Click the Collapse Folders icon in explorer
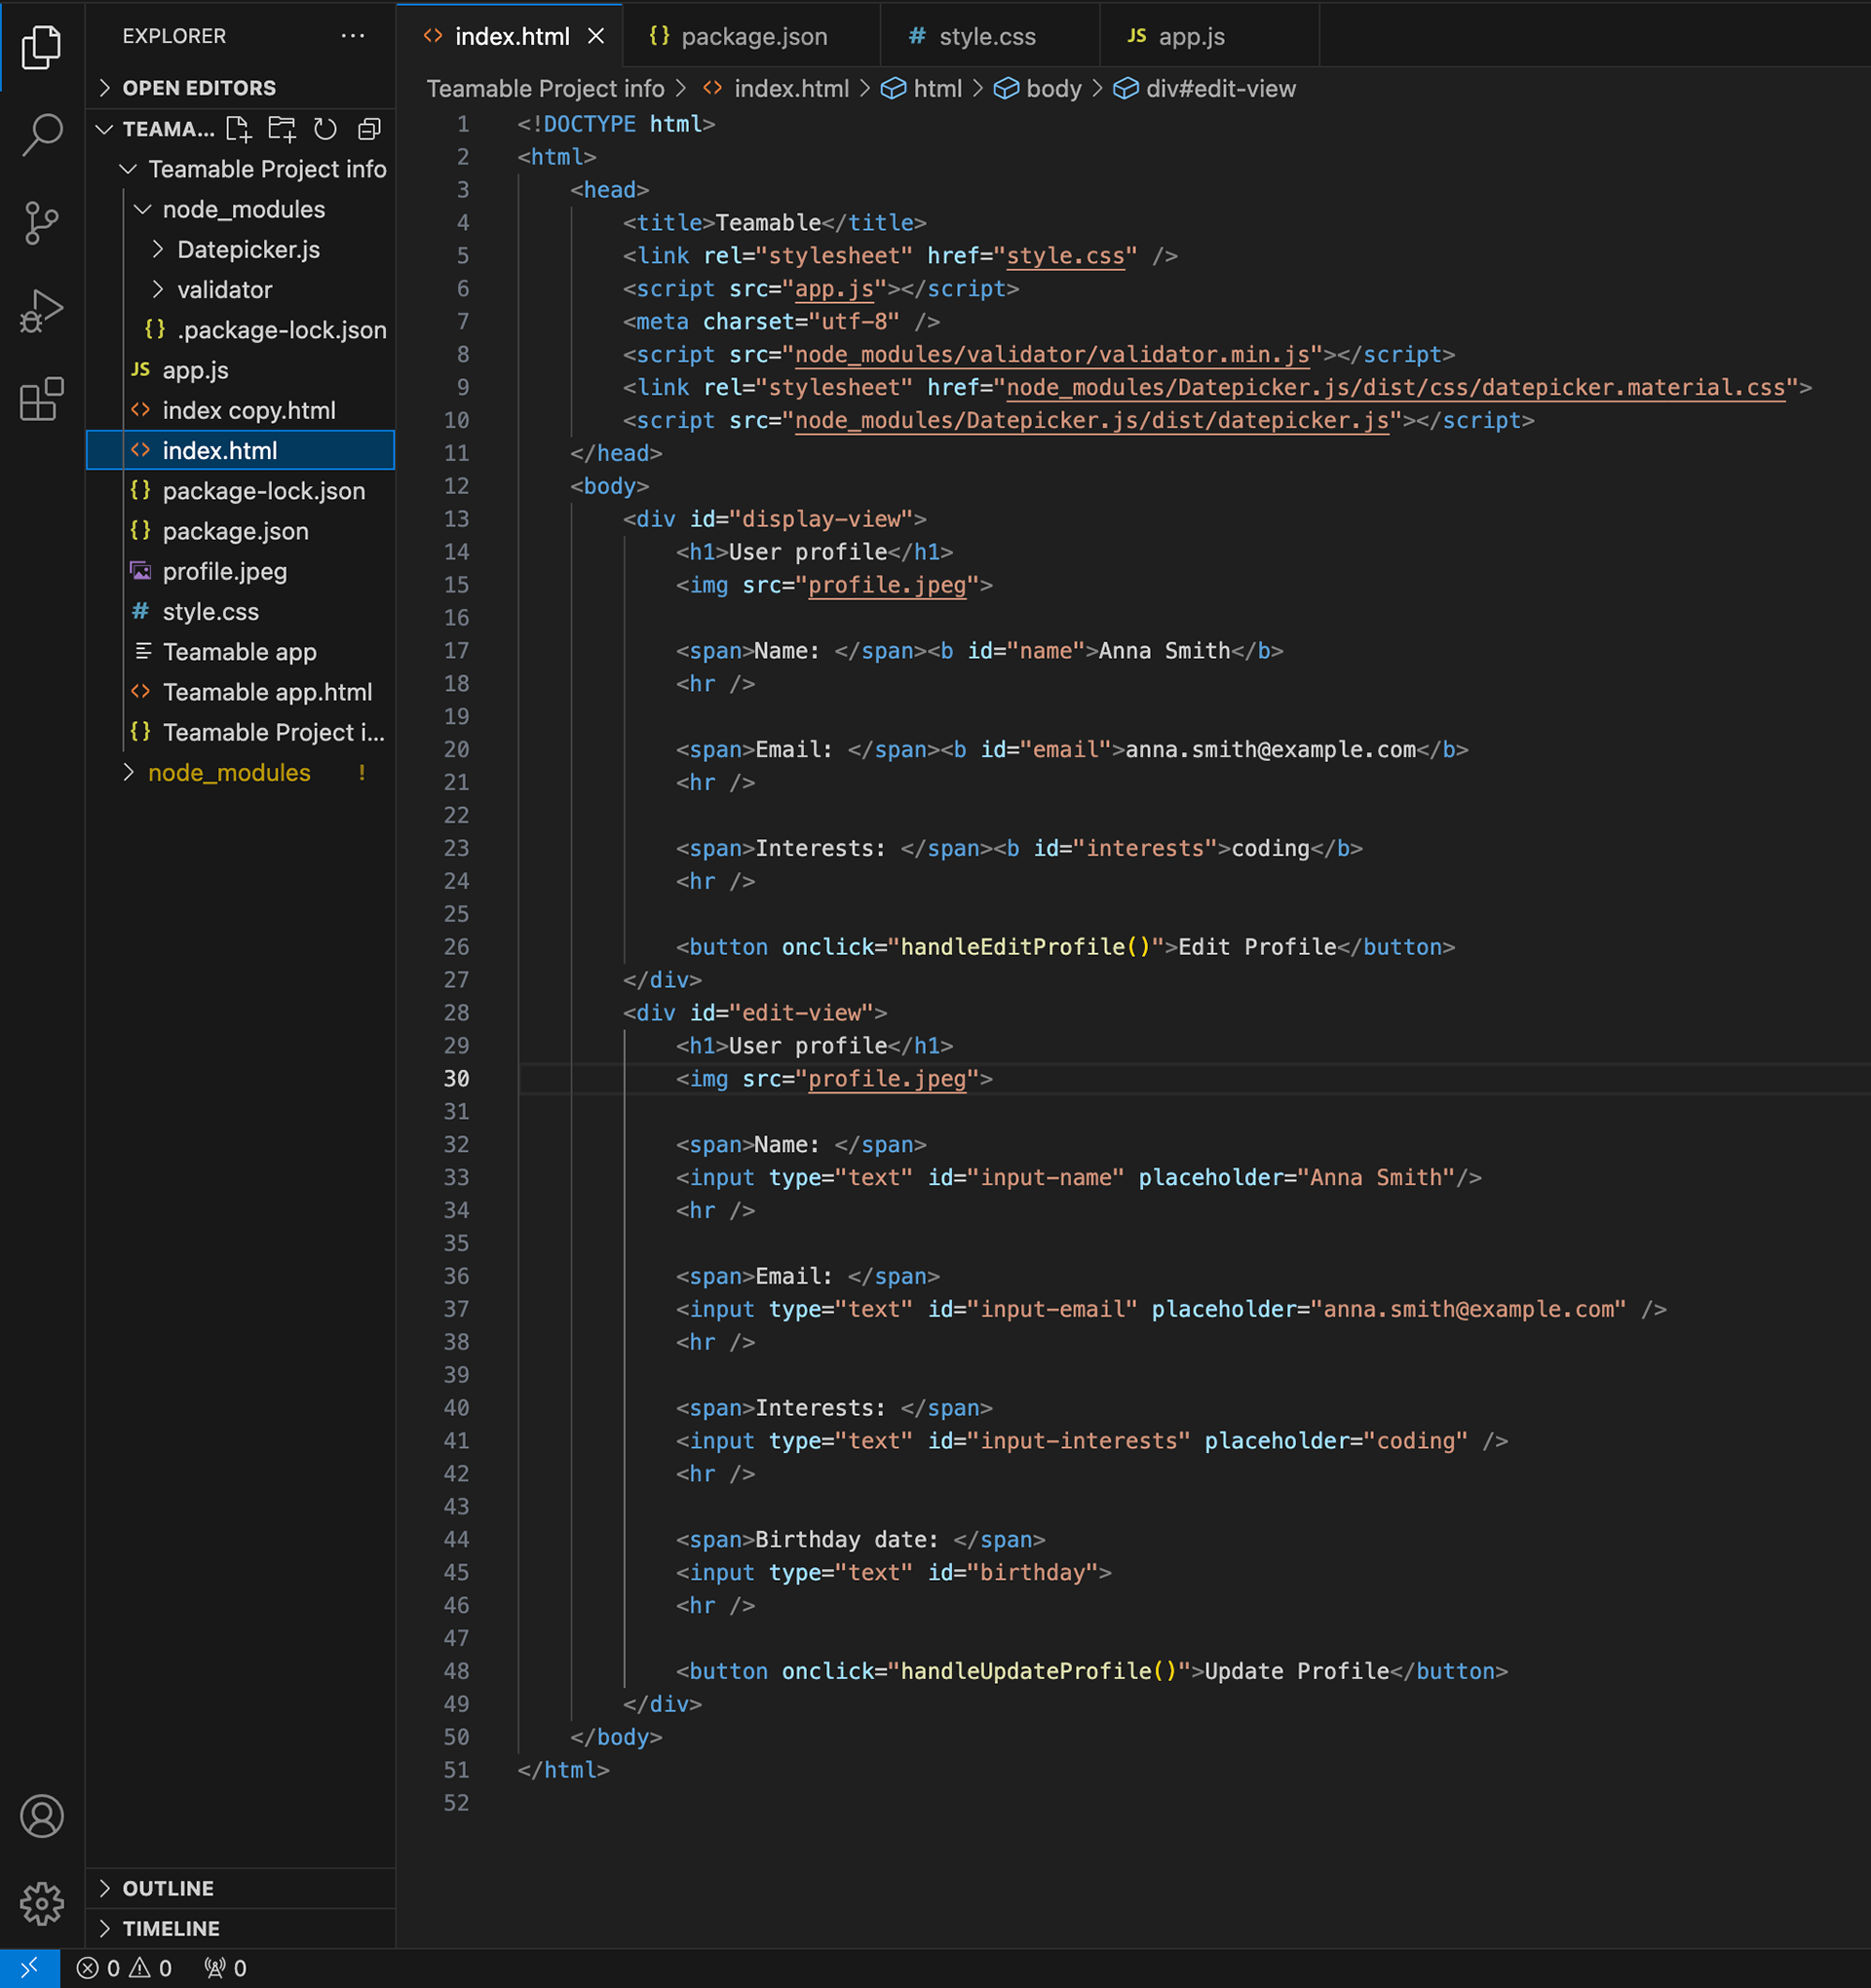 [369, 129]
